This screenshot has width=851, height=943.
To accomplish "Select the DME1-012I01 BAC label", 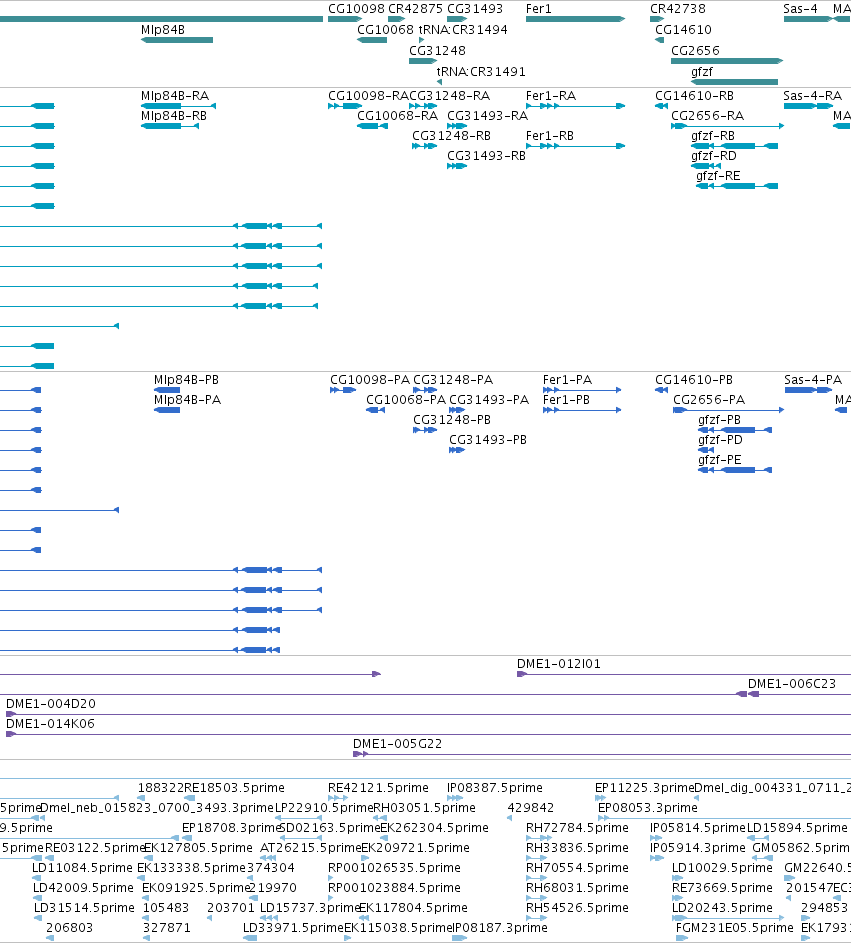I will point(559,664).
